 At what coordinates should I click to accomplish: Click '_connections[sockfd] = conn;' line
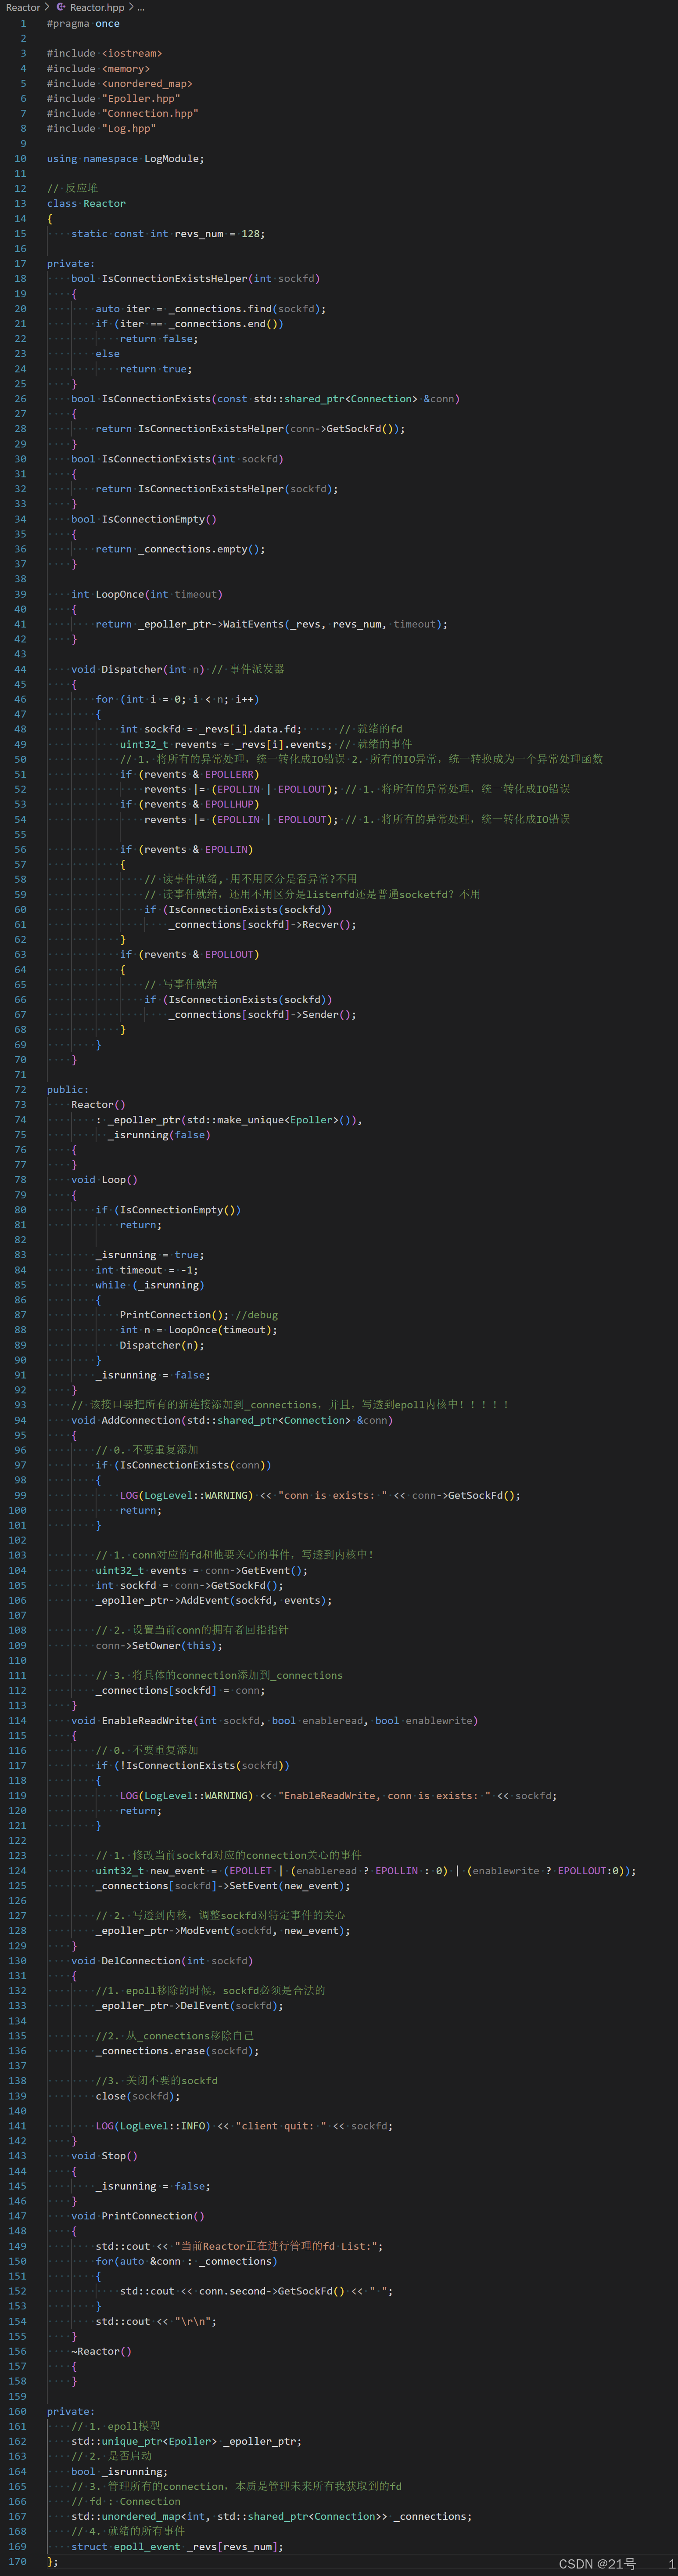180,1690
